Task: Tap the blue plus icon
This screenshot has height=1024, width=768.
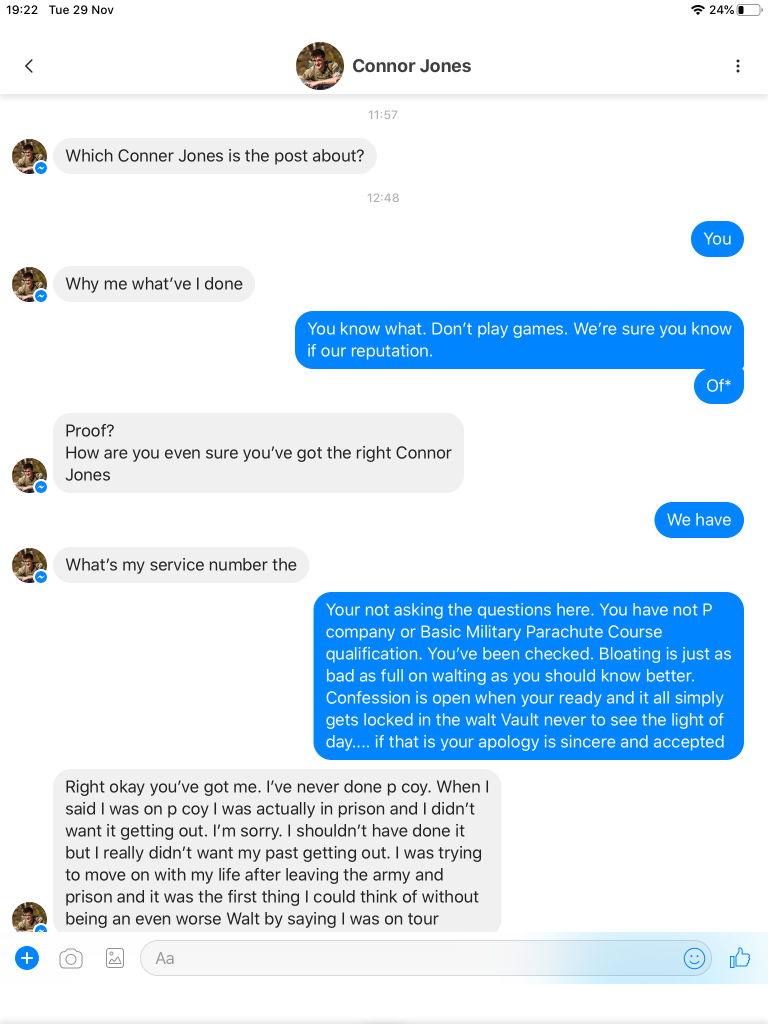Action: (27, 958)
